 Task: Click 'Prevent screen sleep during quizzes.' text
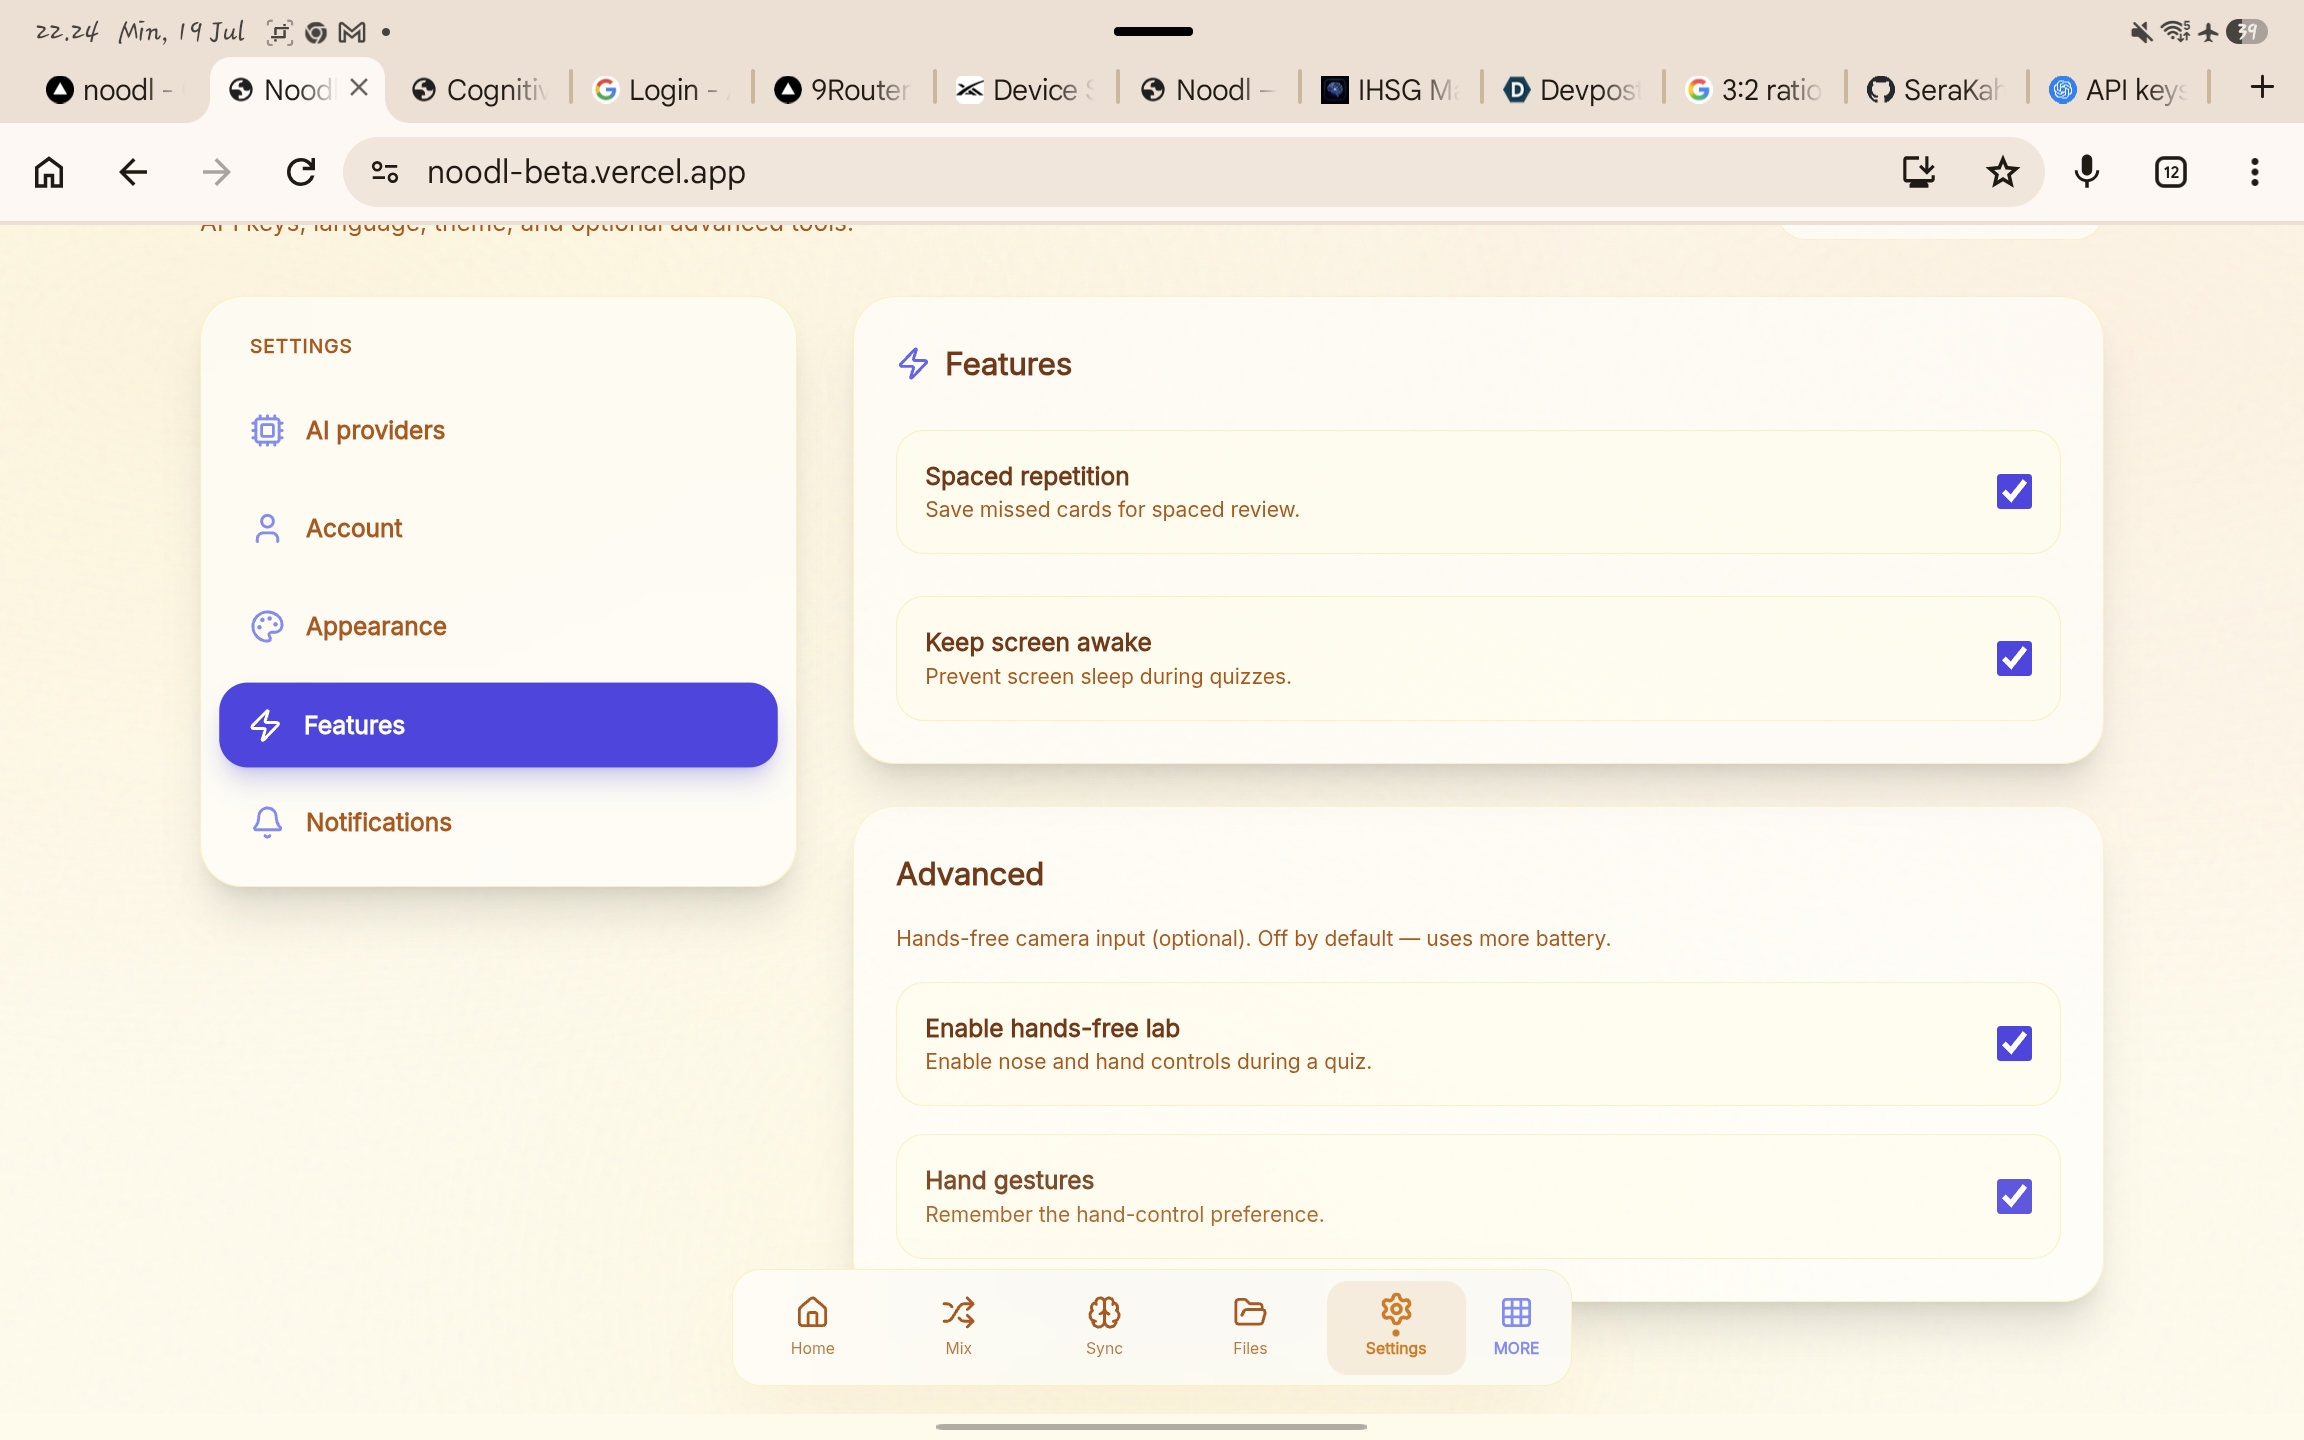point(1108,676)
